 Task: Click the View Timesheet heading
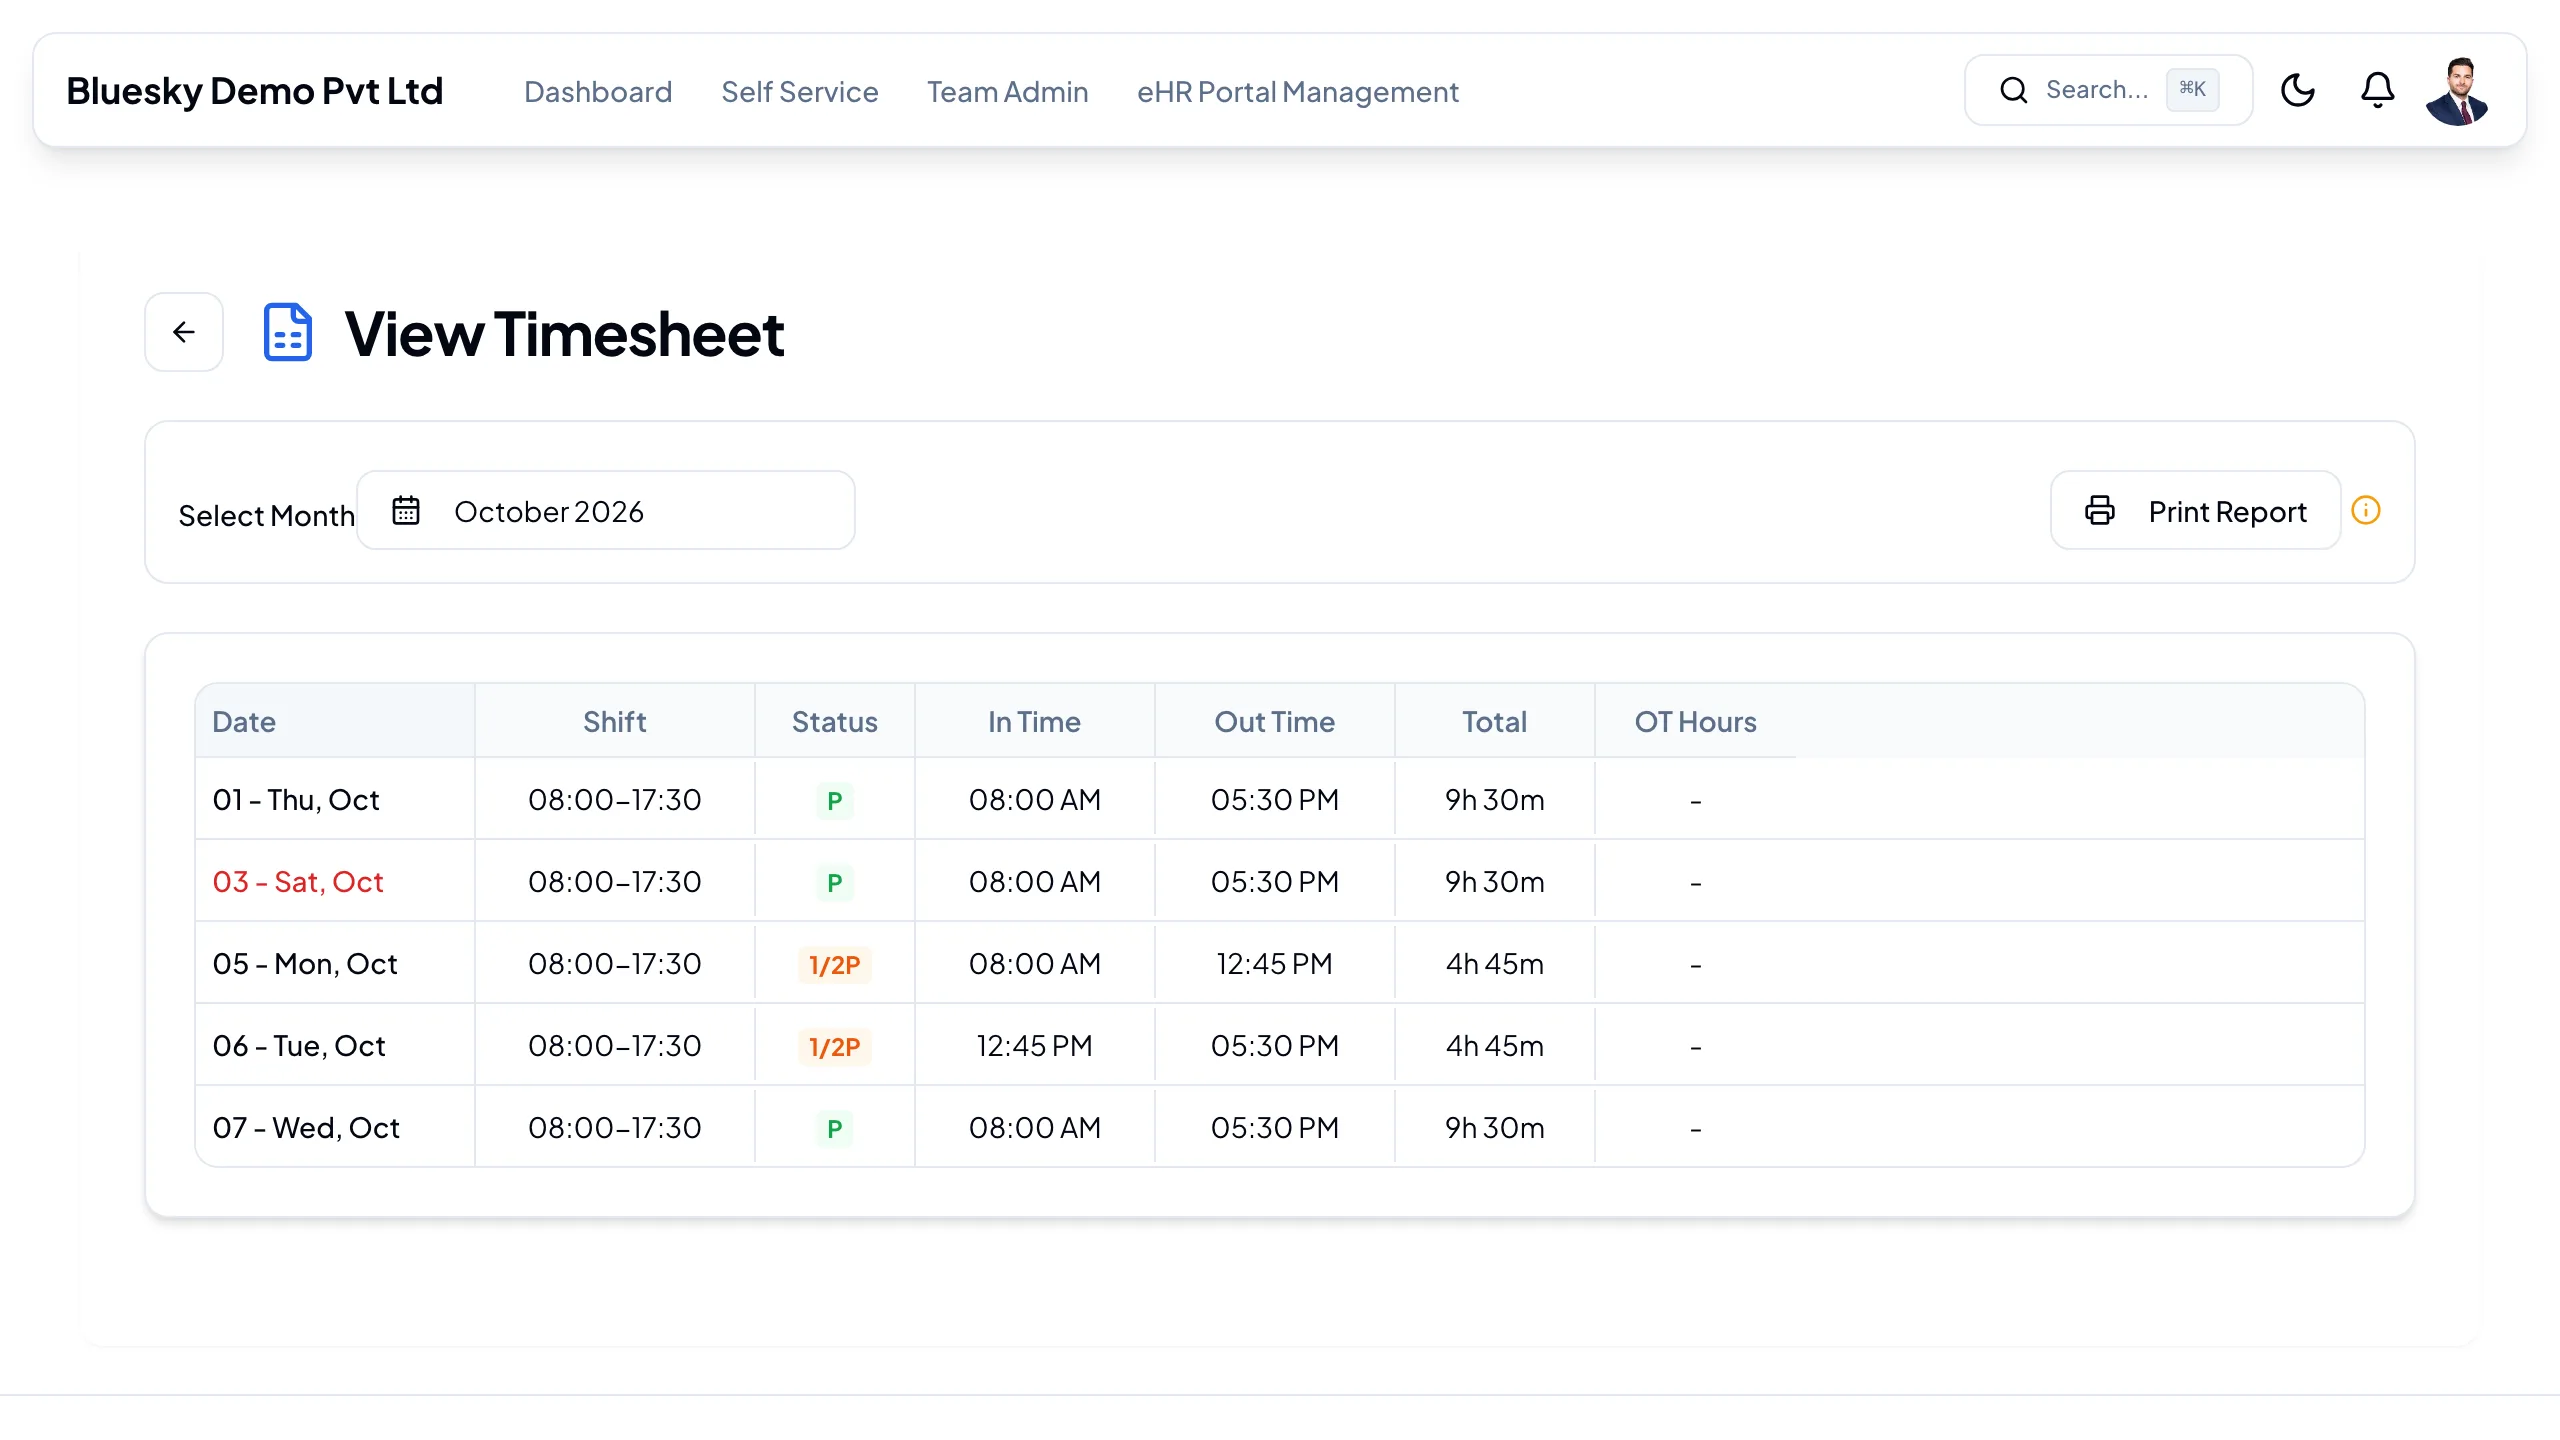[565, 333]
